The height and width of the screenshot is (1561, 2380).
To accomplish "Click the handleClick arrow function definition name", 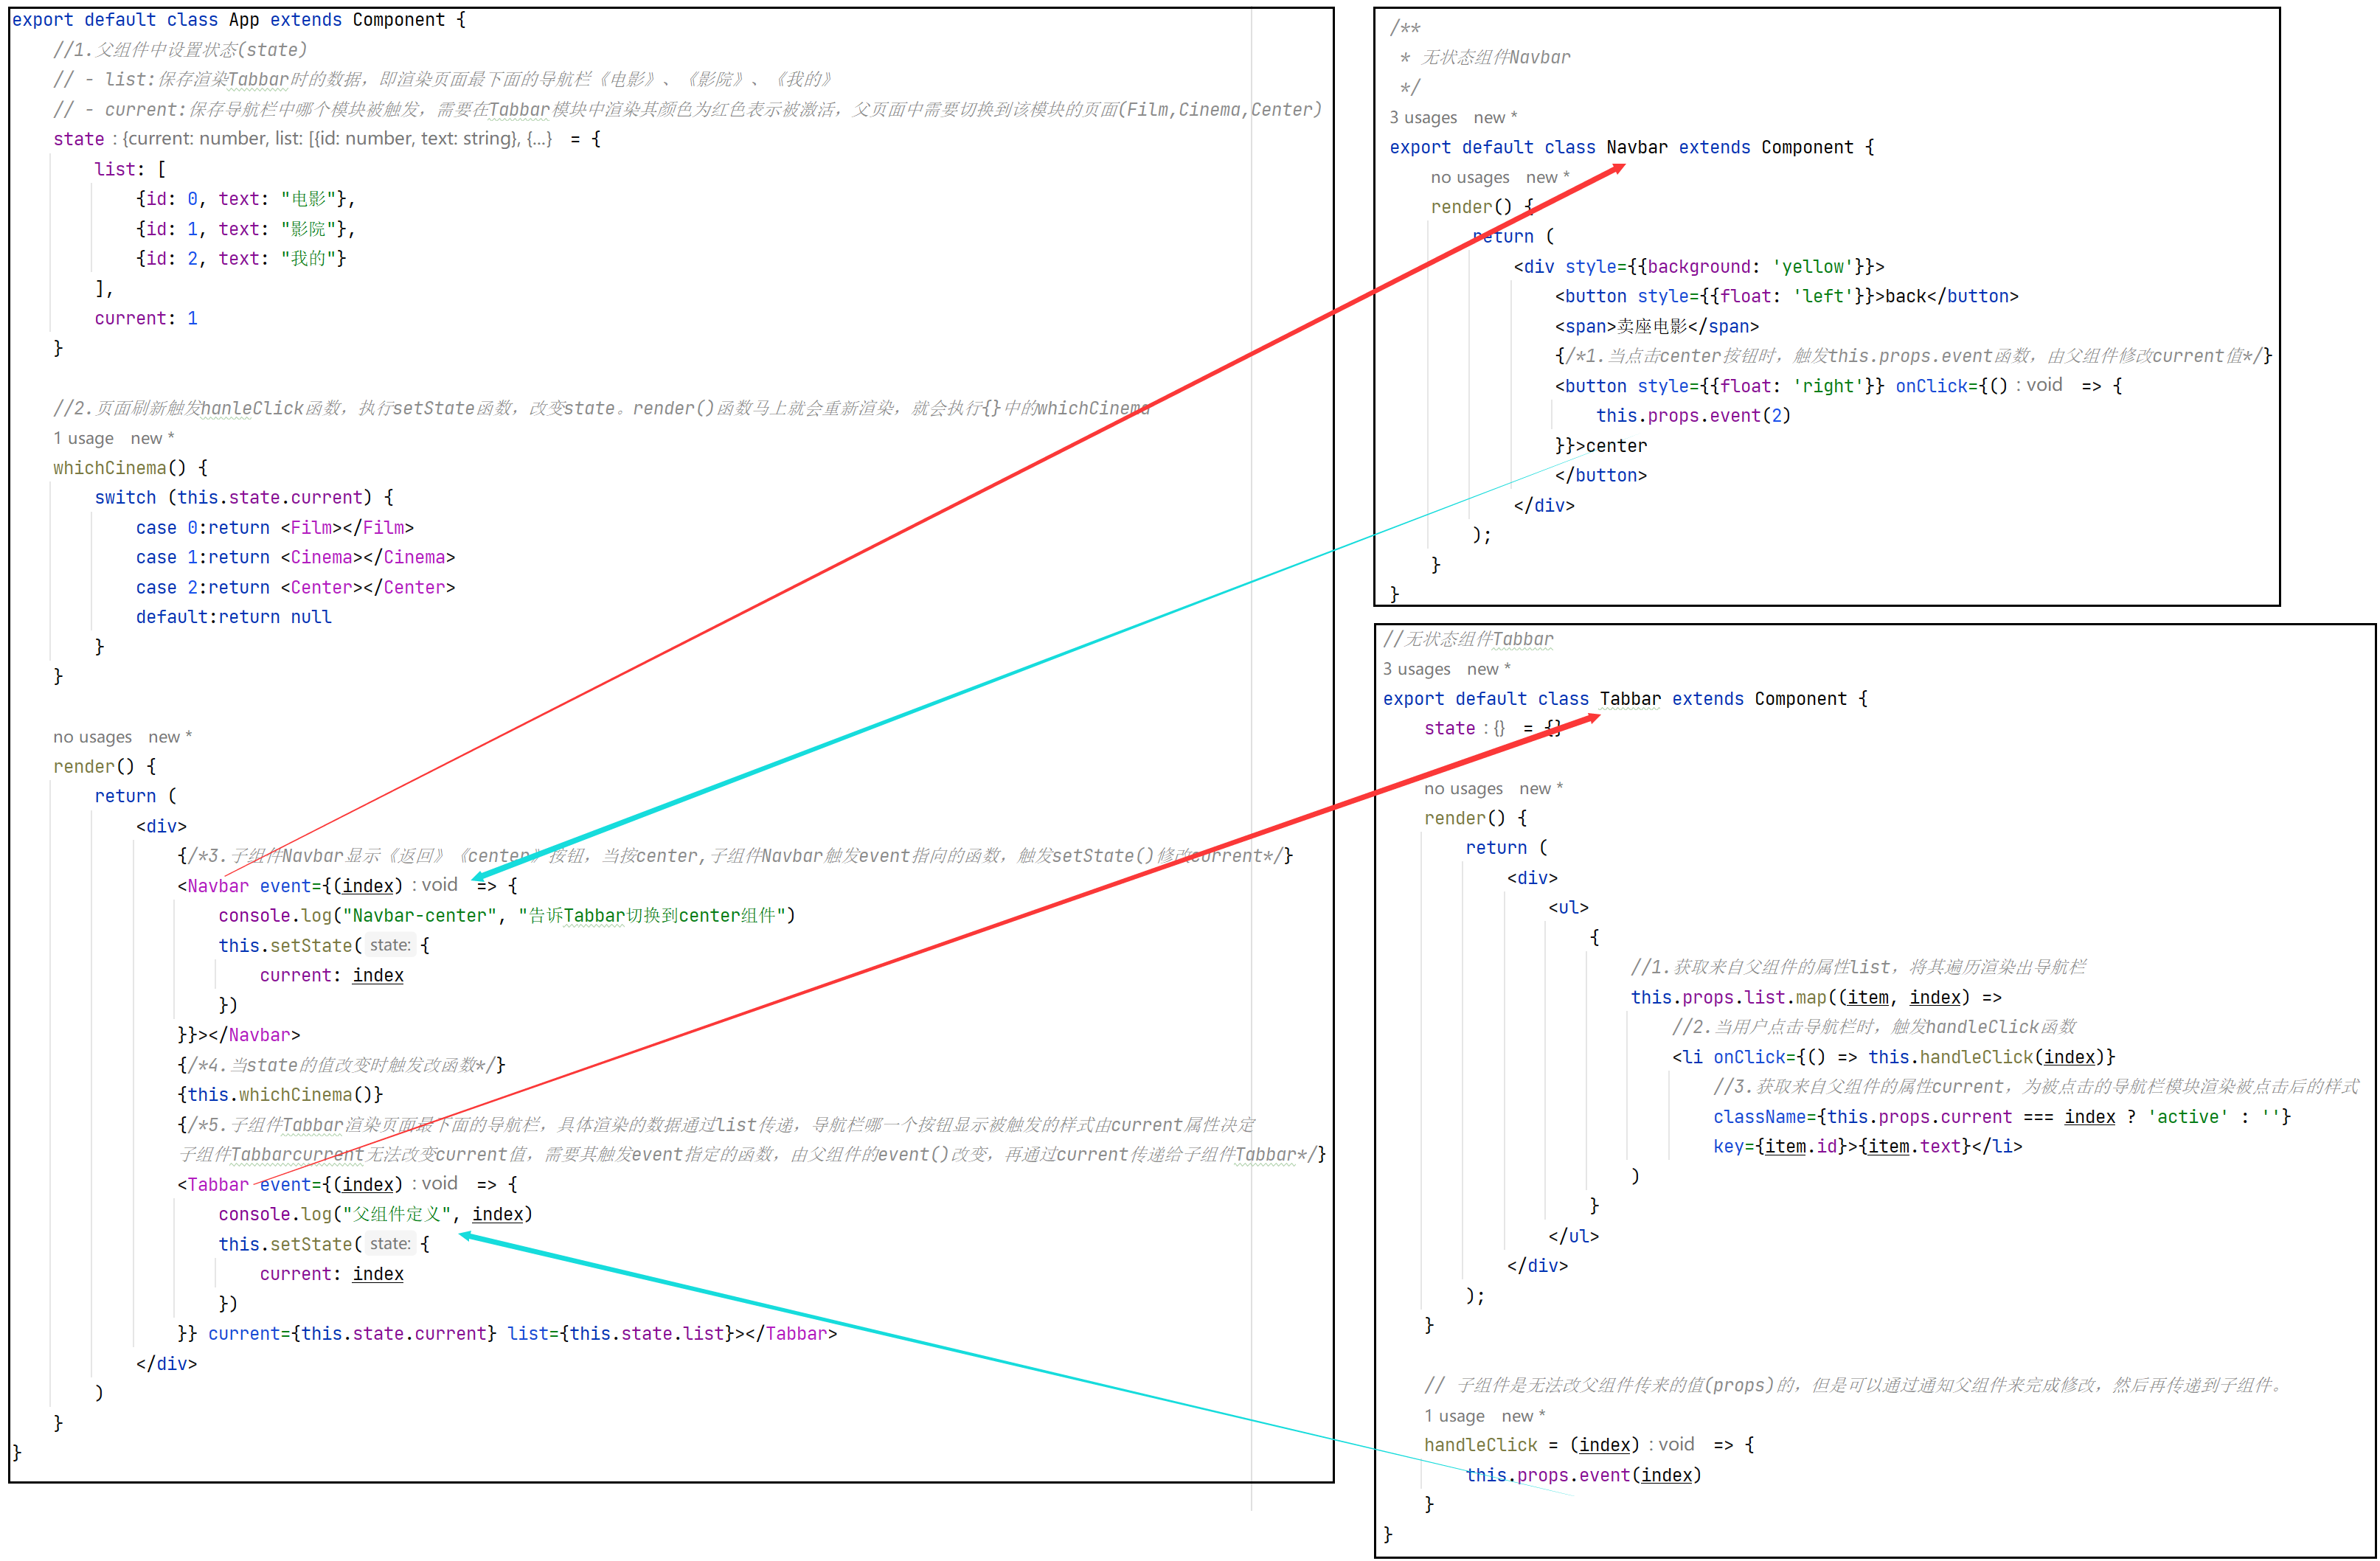I will click(1481, 1445).
